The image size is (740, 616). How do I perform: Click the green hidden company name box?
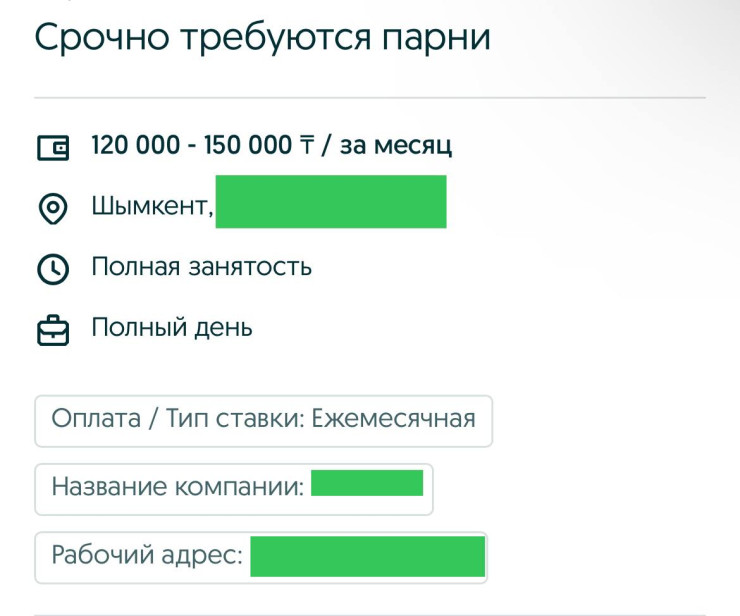(x=367, y=484)
